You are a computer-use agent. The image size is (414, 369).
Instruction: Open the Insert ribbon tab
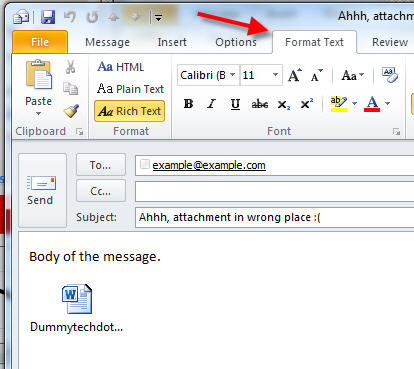coord(172,42)
